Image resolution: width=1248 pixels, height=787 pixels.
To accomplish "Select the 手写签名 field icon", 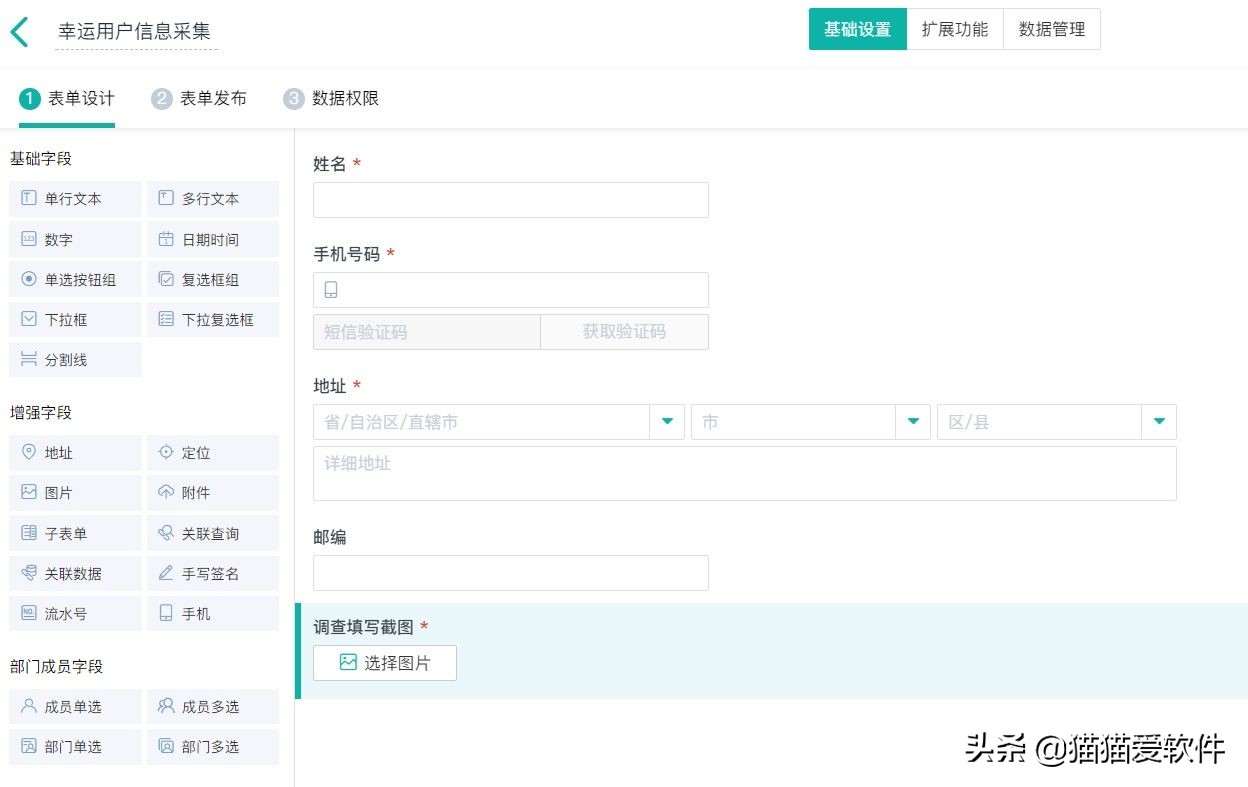I will click(213, 572).
